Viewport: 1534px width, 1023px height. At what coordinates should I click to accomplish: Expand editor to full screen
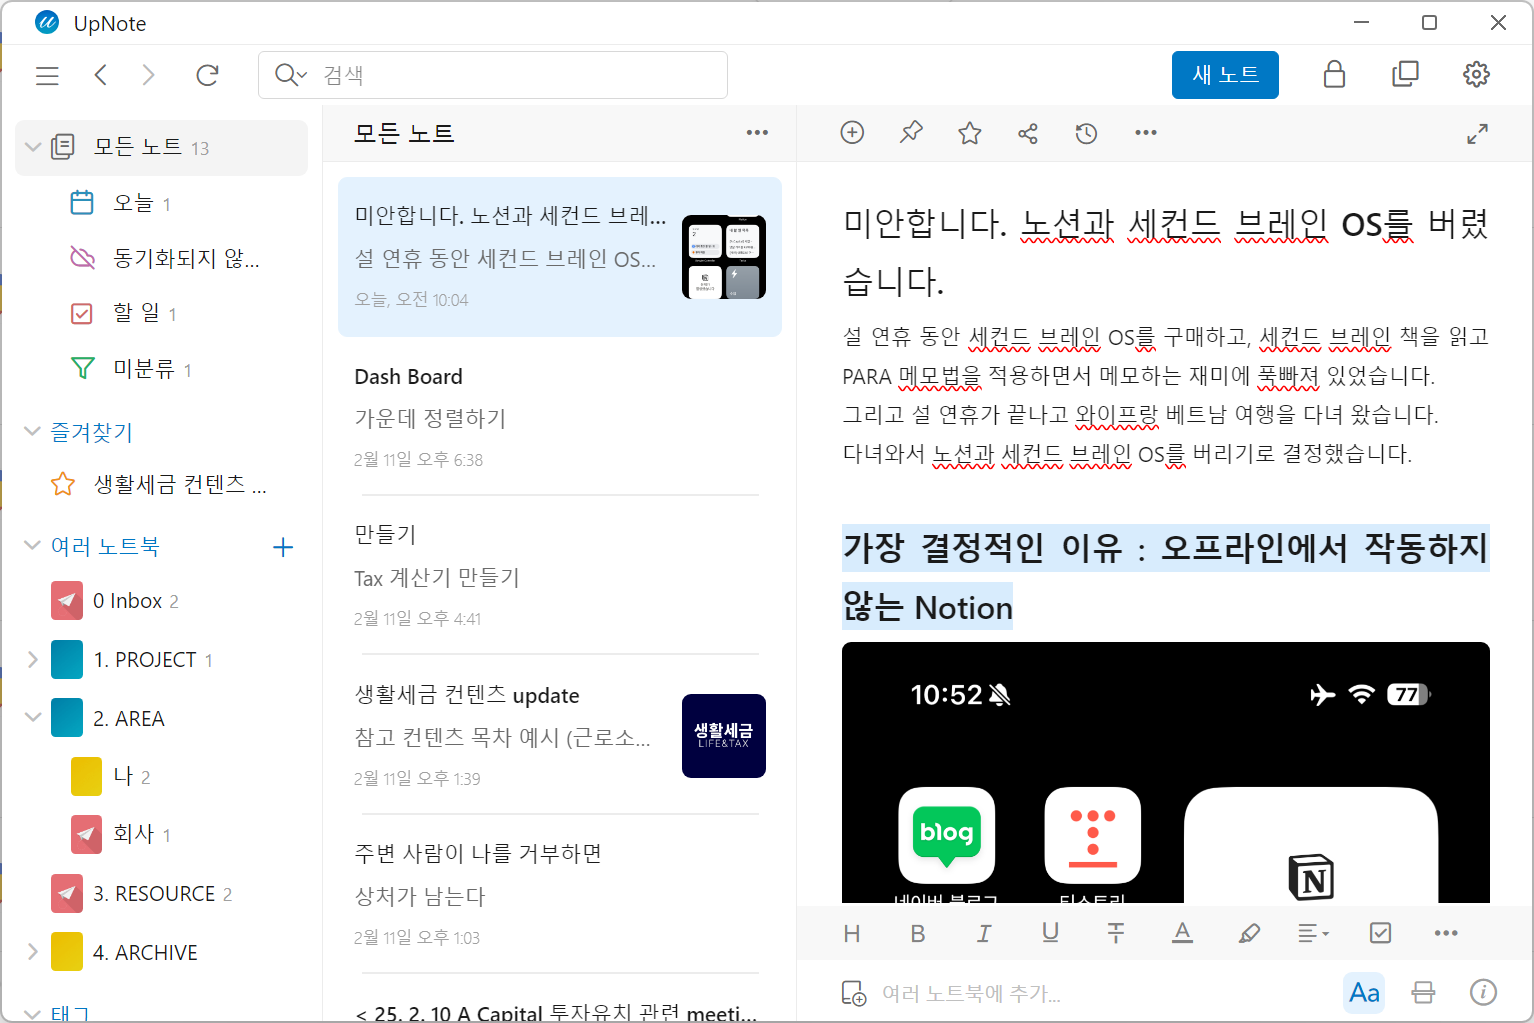pos(1477,133)
